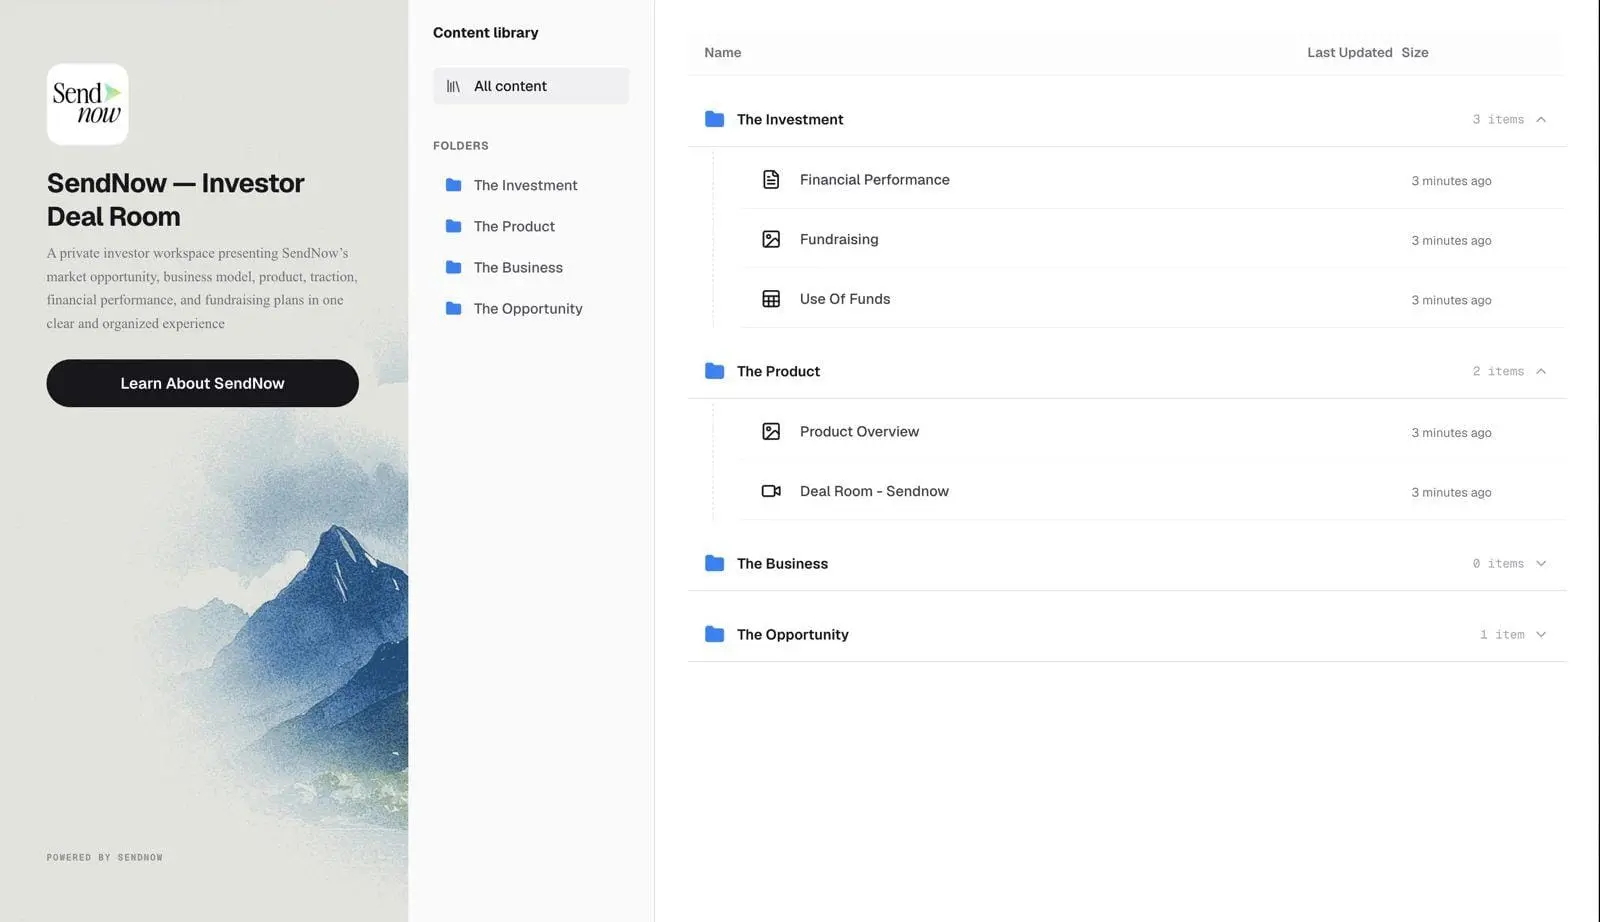
Task: Click the timestamp for Financial Performance
Action: tap(1451, 181)
